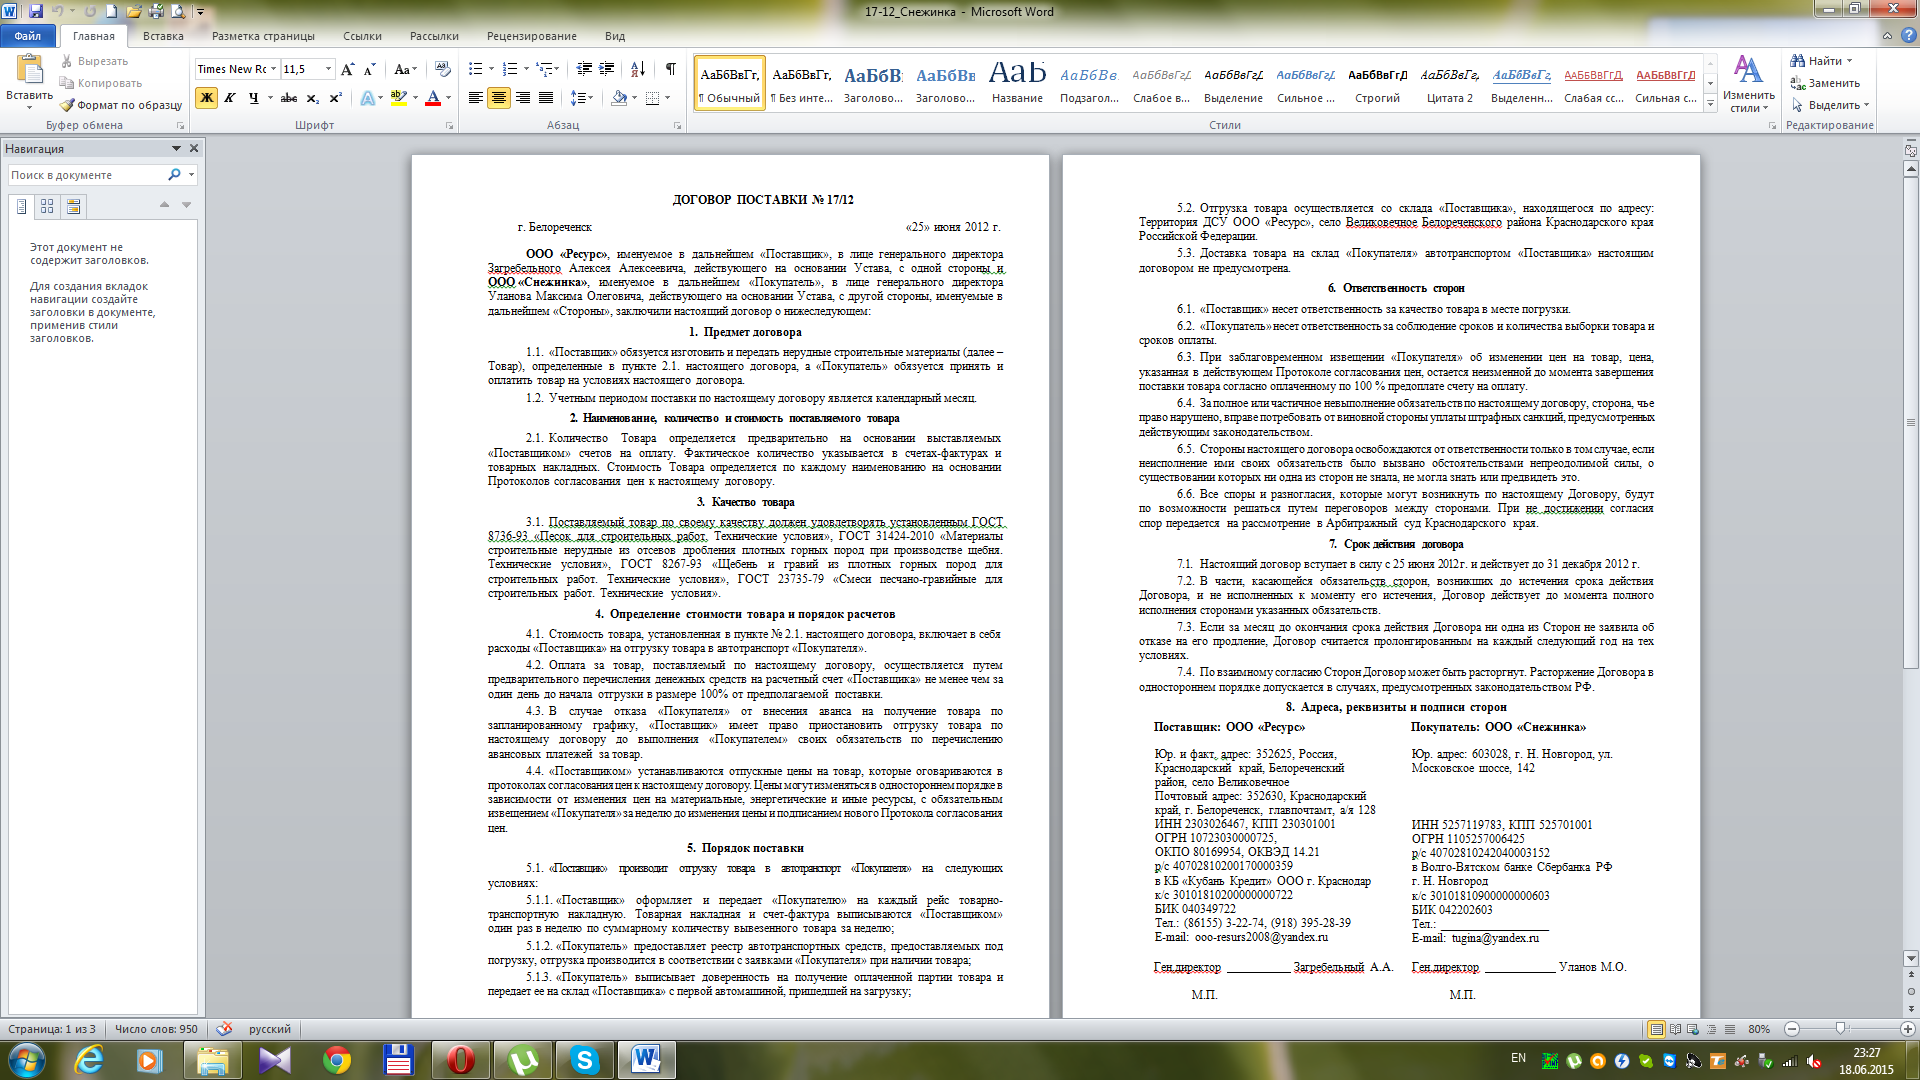Go to next search result arrow in Navigation

point(186,205)
